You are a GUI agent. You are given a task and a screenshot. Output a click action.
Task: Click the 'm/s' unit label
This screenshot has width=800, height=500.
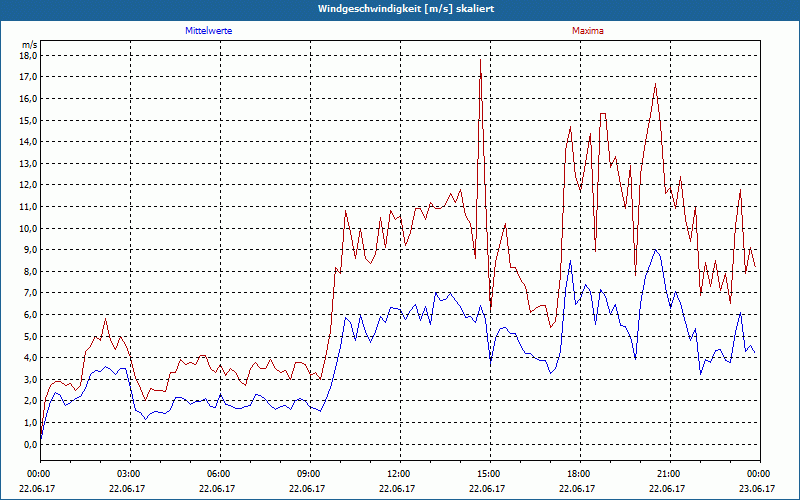click(x=29, y=45)
